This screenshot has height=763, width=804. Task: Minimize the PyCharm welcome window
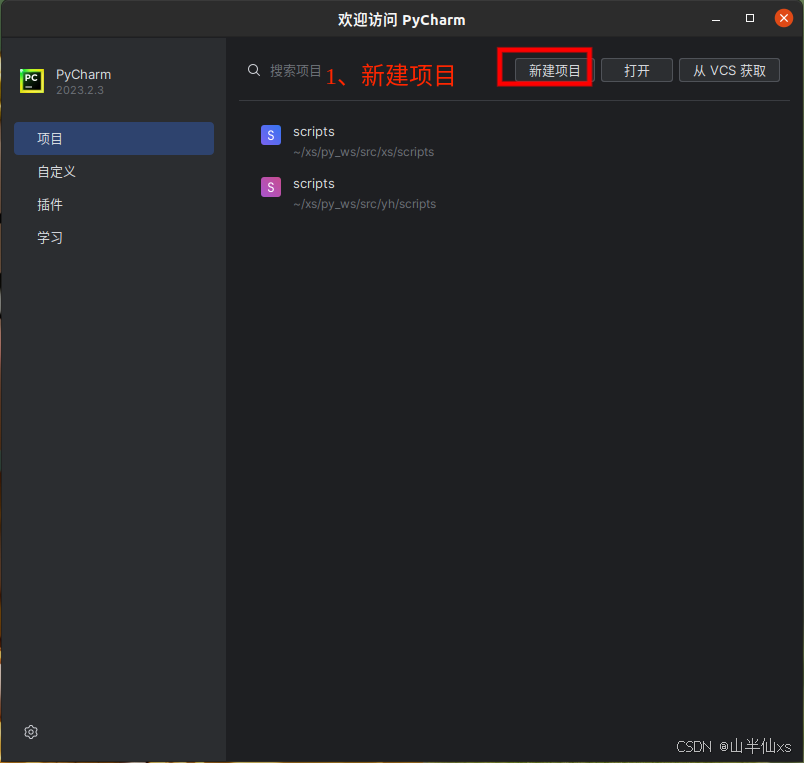716,19
